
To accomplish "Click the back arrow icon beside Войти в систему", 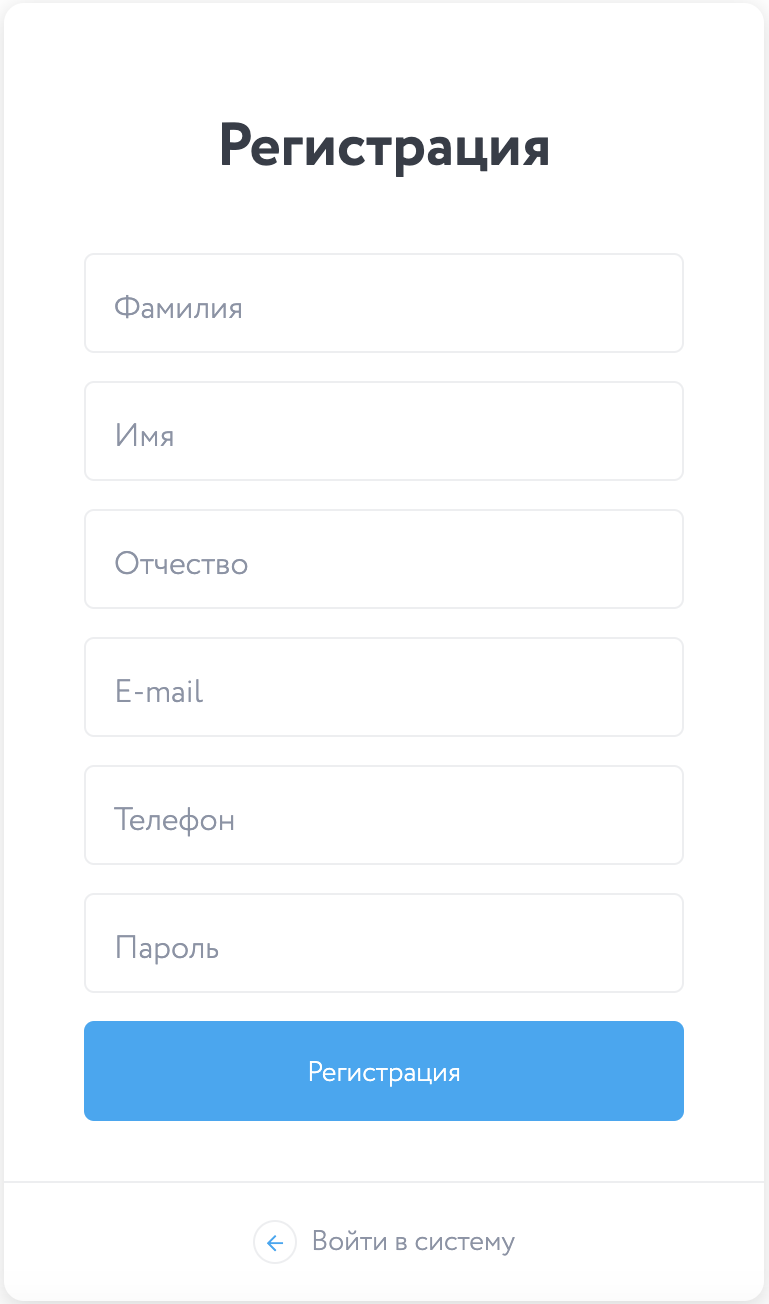I will [x=275, y=1243].
